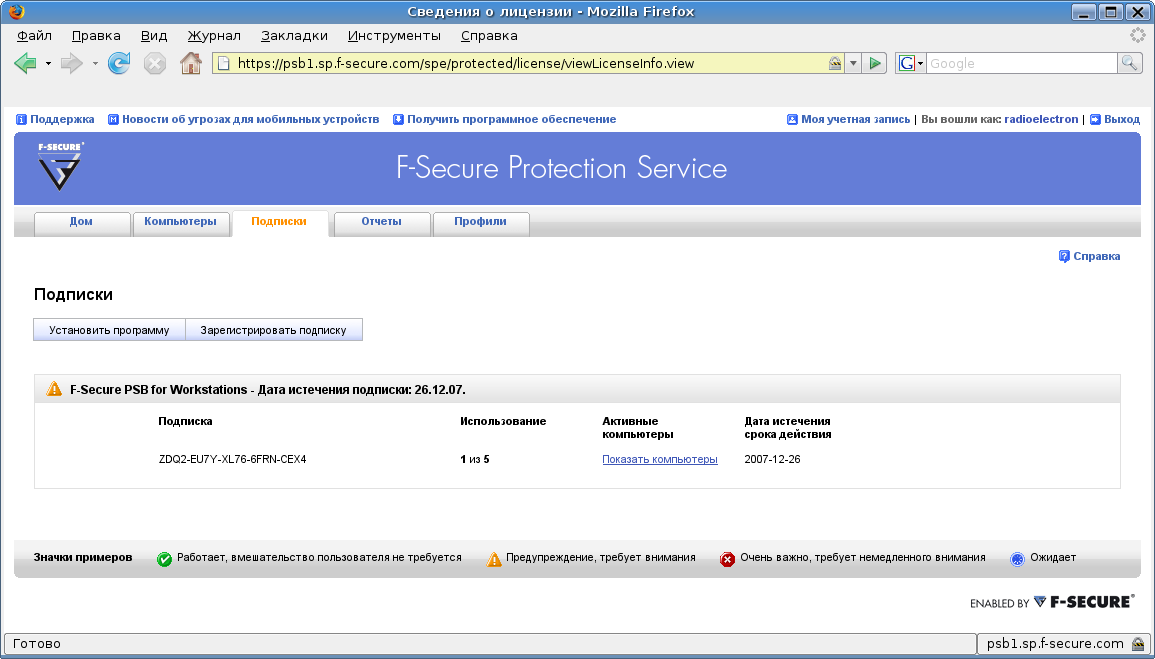The image size is (1155, 659).
Task: Click the red critical legend icon
Action: (728, 560)
